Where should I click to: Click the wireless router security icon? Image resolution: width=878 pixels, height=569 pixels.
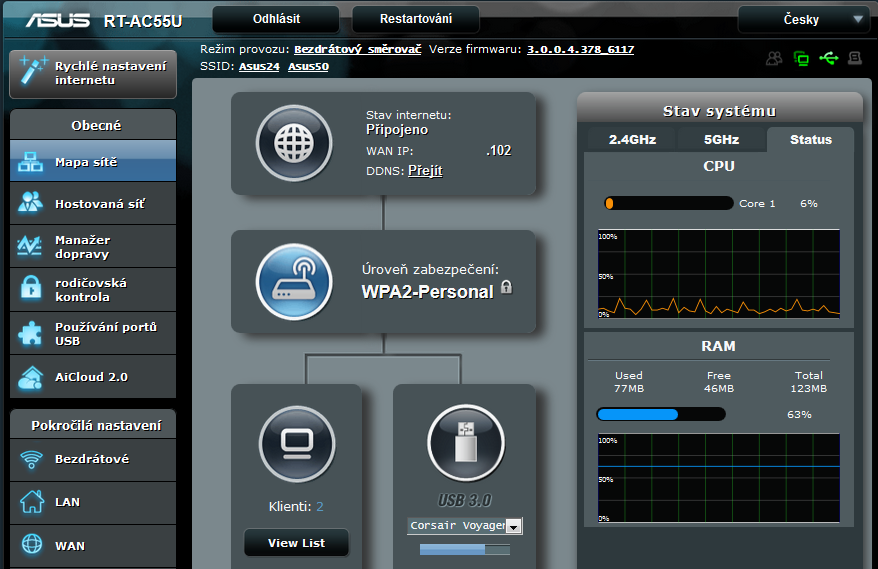pos(293,281)
